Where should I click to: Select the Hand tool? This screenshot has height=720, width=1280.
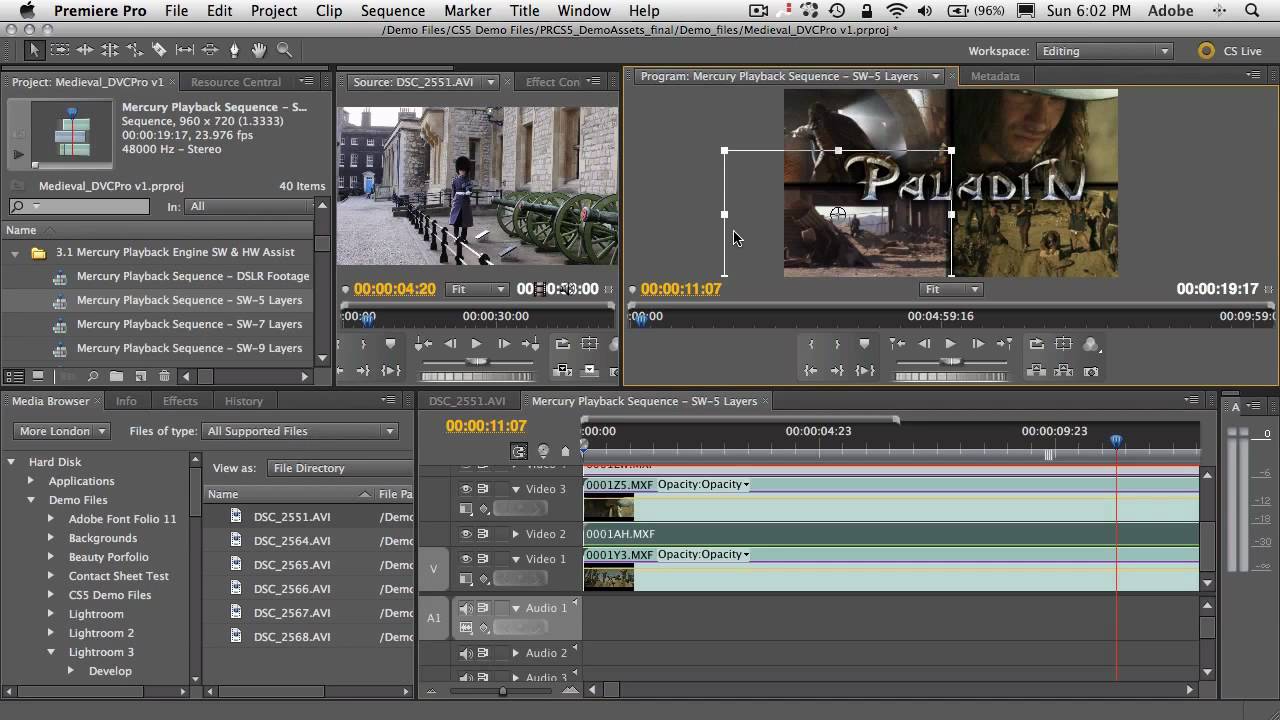point(260,50)
